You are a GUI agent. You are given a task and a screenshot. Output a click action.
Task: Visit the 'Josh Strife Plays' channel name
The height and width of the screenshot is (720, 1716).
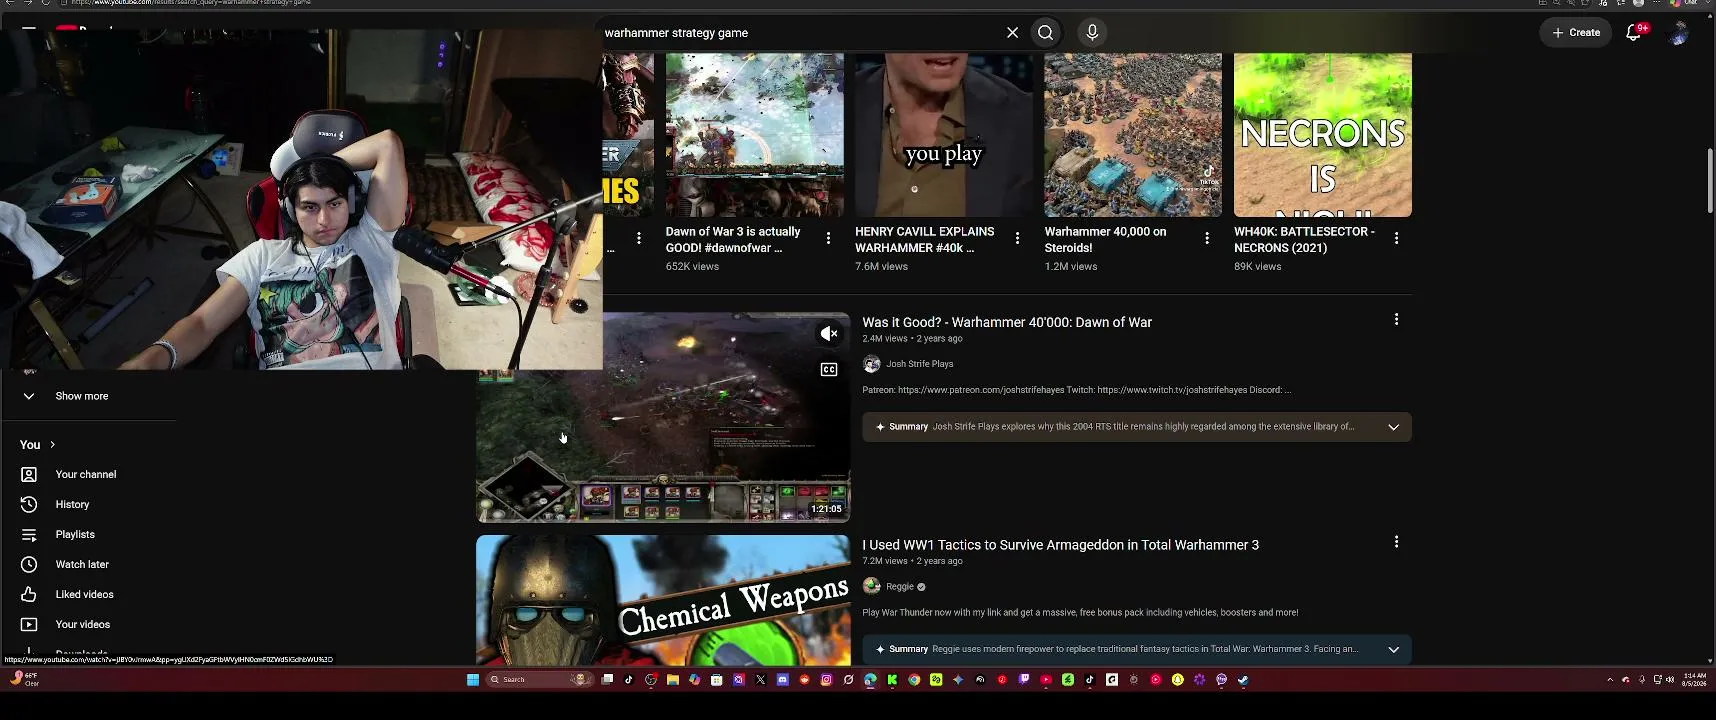[x=920, y=364]
